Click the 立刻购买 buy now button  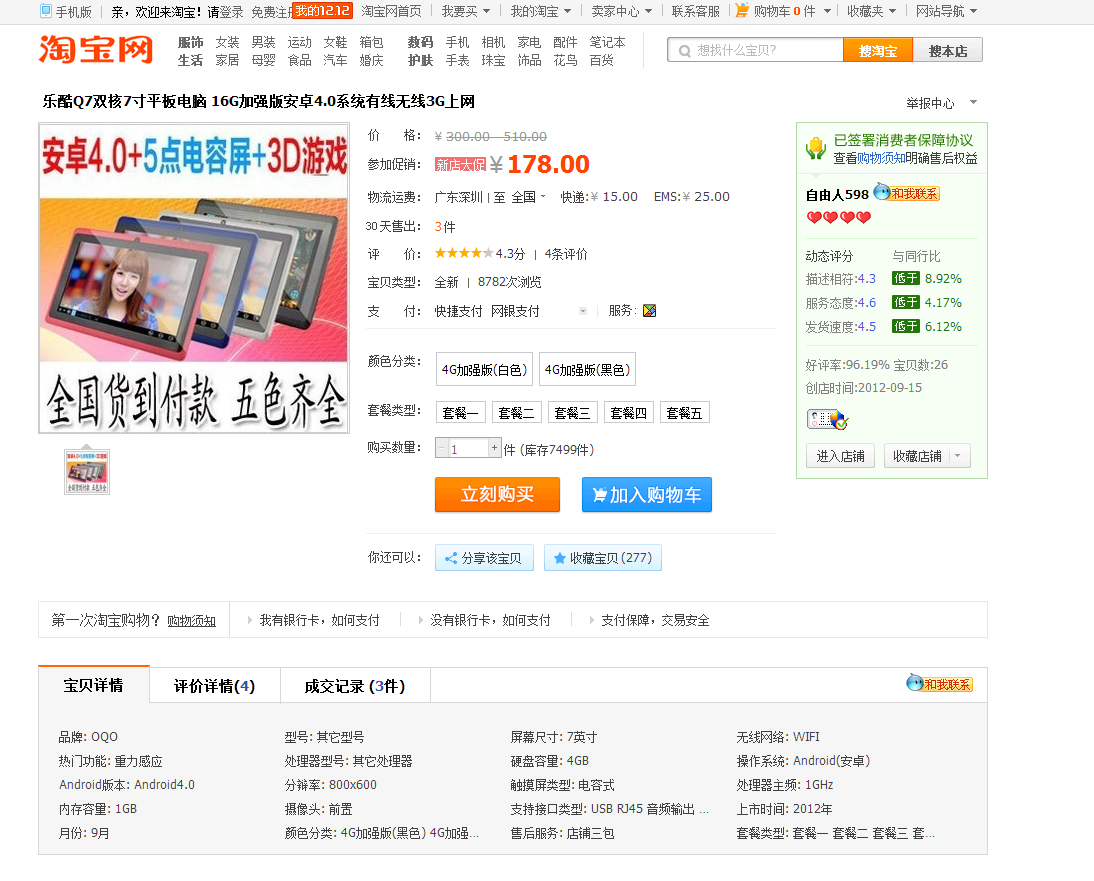point(497,494)
